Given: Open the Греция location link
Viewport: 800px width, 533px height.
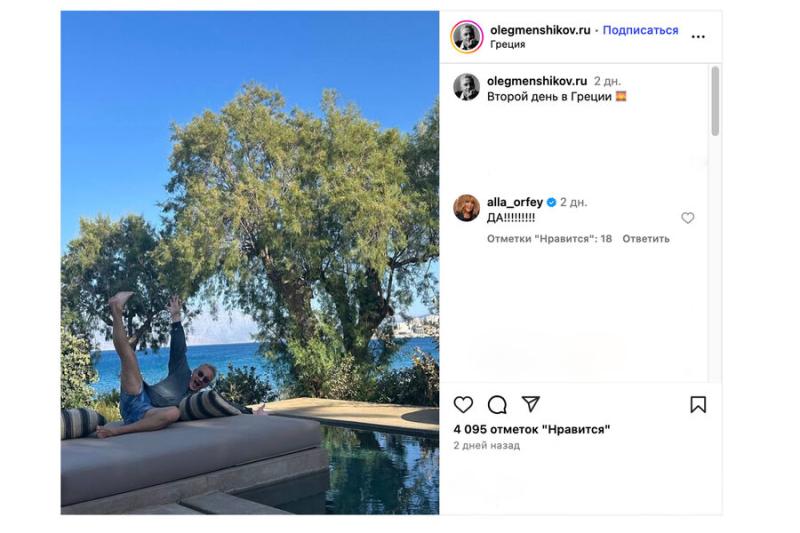Looking at the screenshot, I should point(507,44).
